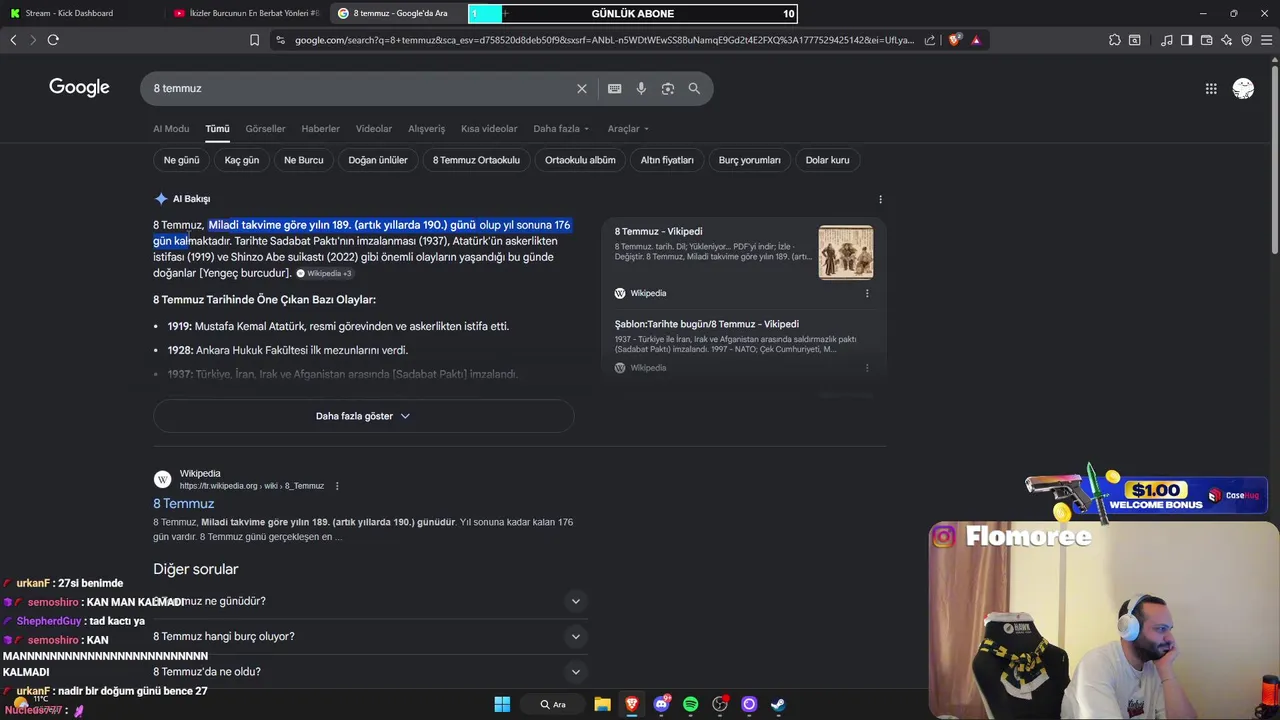Open Spotify from the taskbar
The height and width of the screenshot is (720, 1280).
tap(690, 704)
